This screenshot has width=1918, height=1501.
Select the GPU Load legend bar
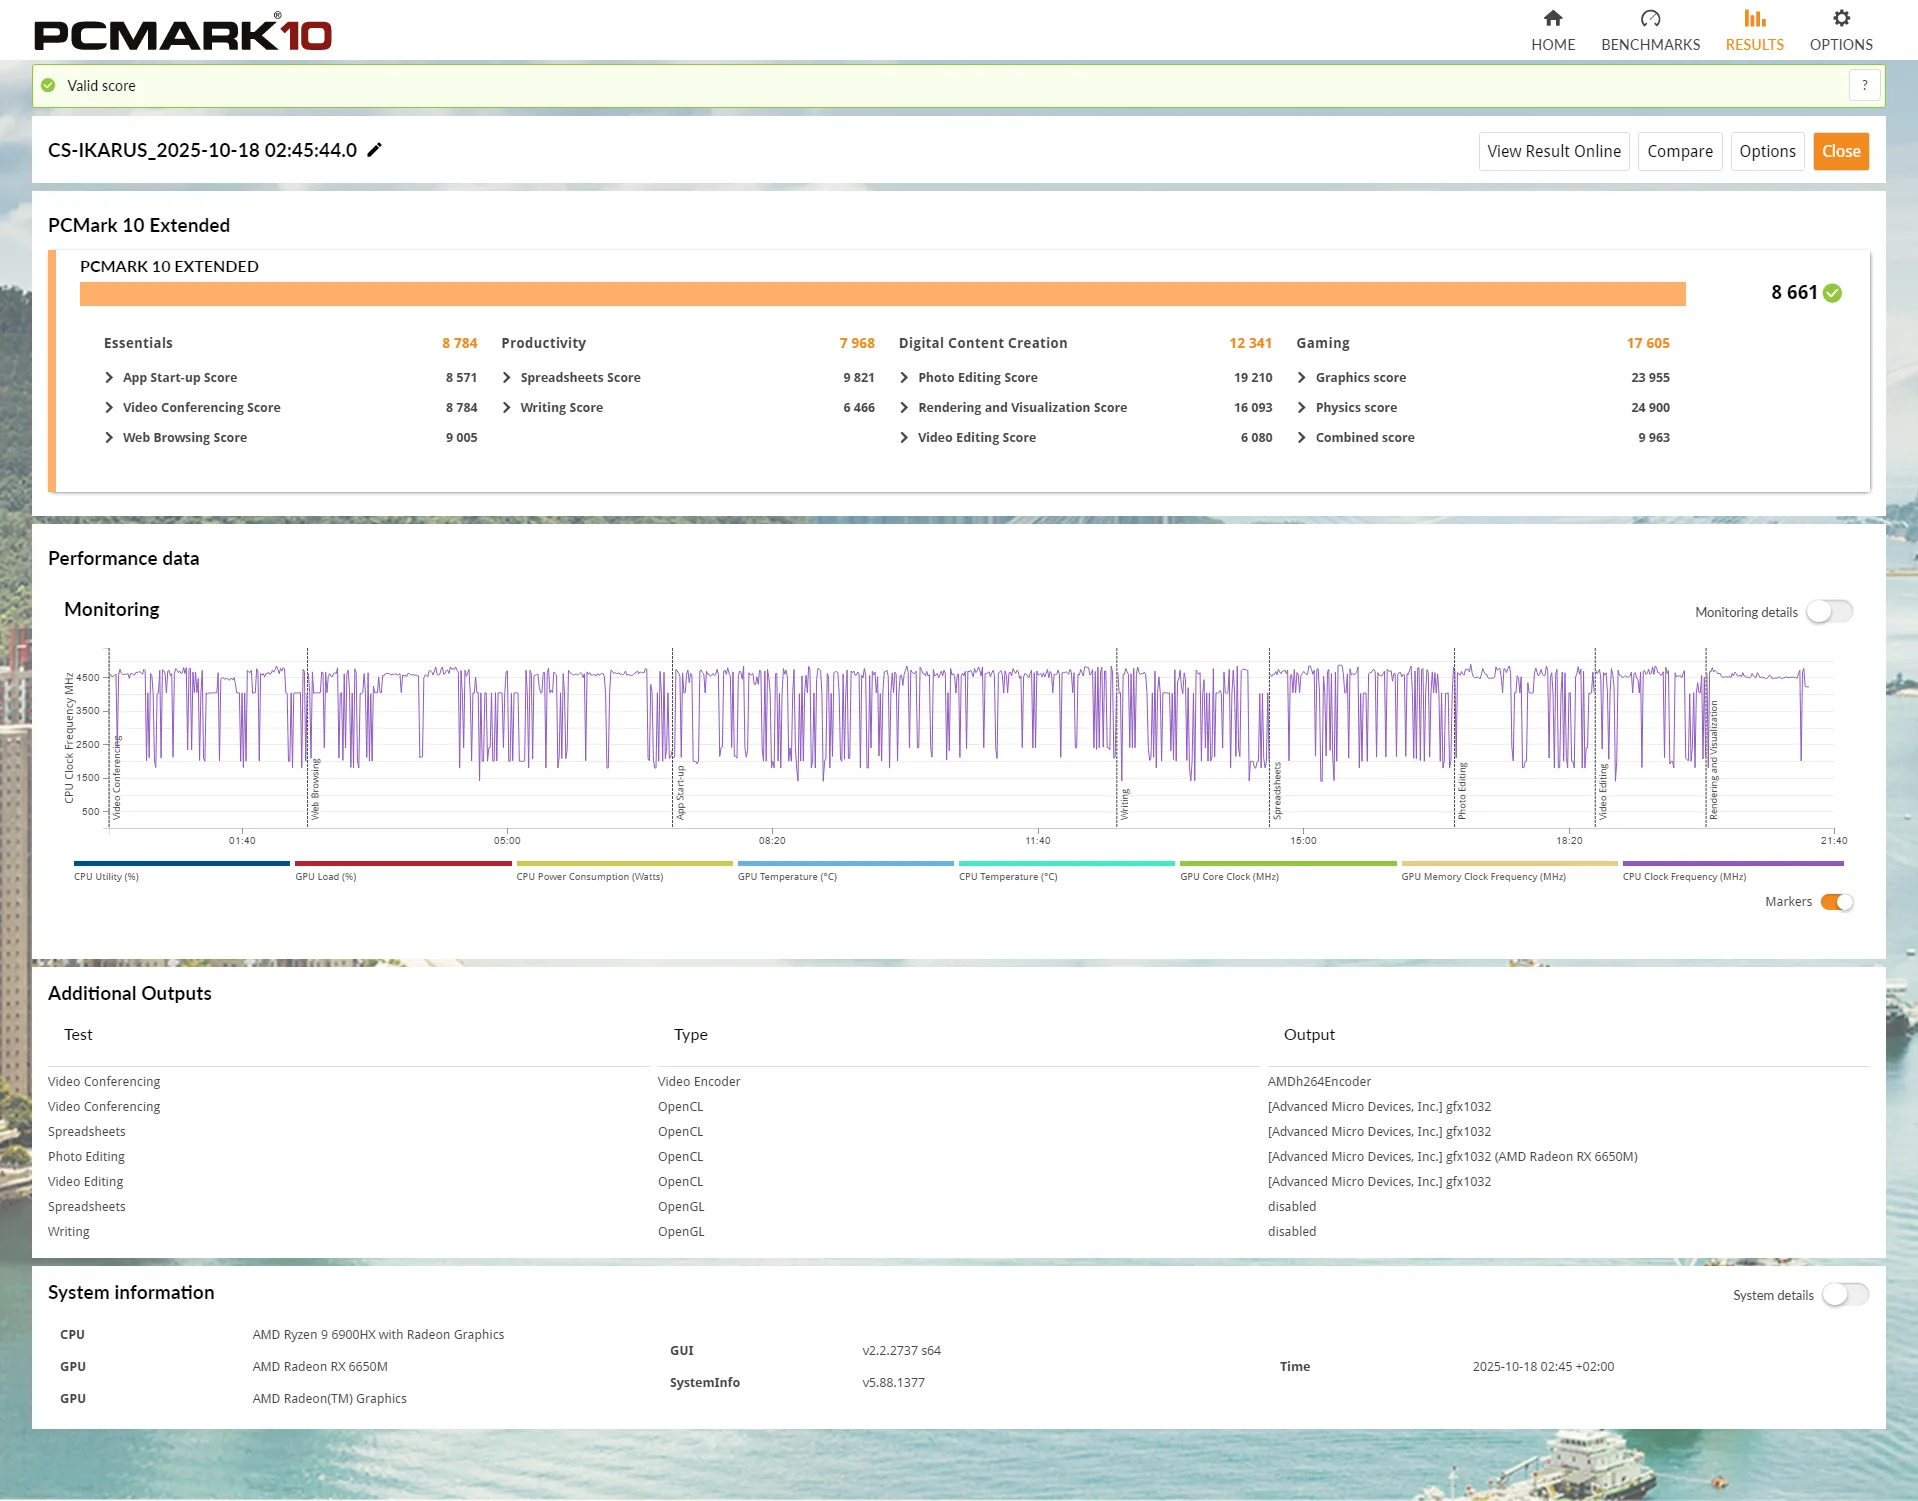point(403,864)
